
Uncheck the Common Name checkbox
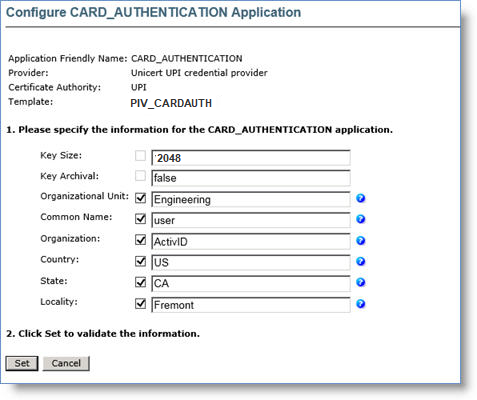click(x=140, y=219)
